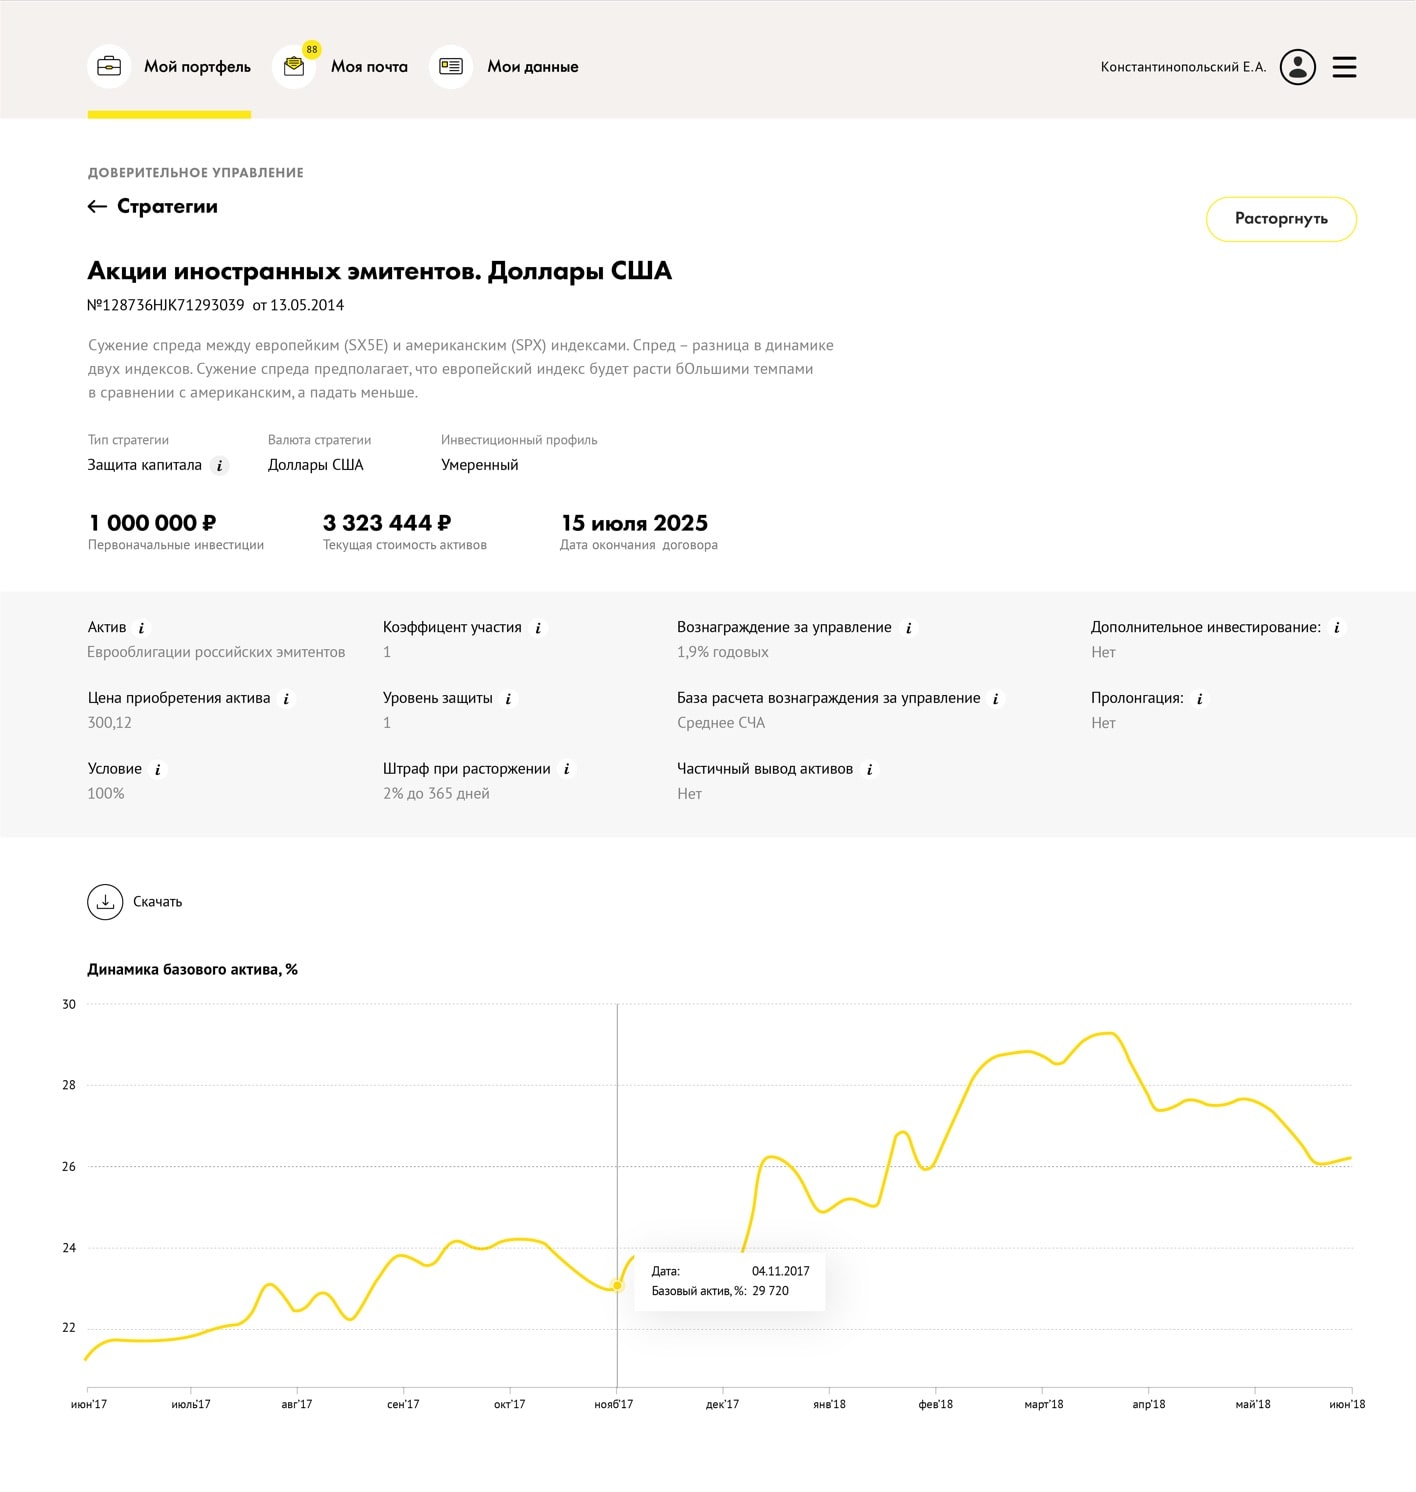Click the back arrow beside Стратегии

[x=97, y=206]
